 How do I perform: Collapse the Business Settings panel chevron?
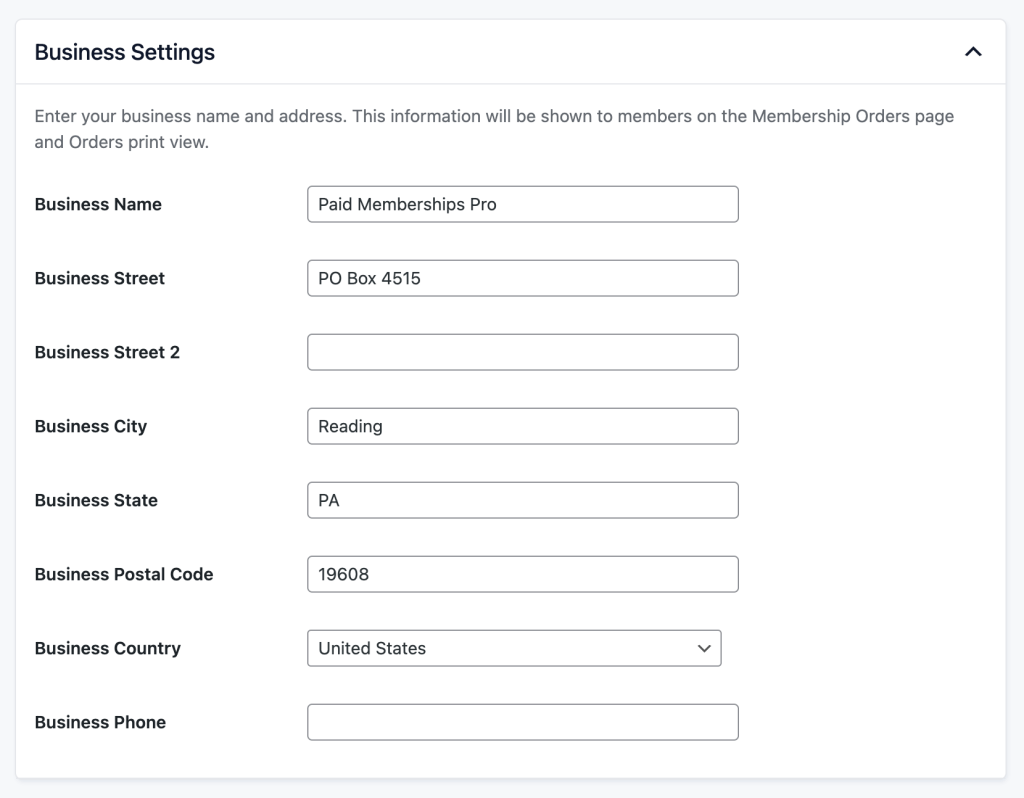coord(973,52)
